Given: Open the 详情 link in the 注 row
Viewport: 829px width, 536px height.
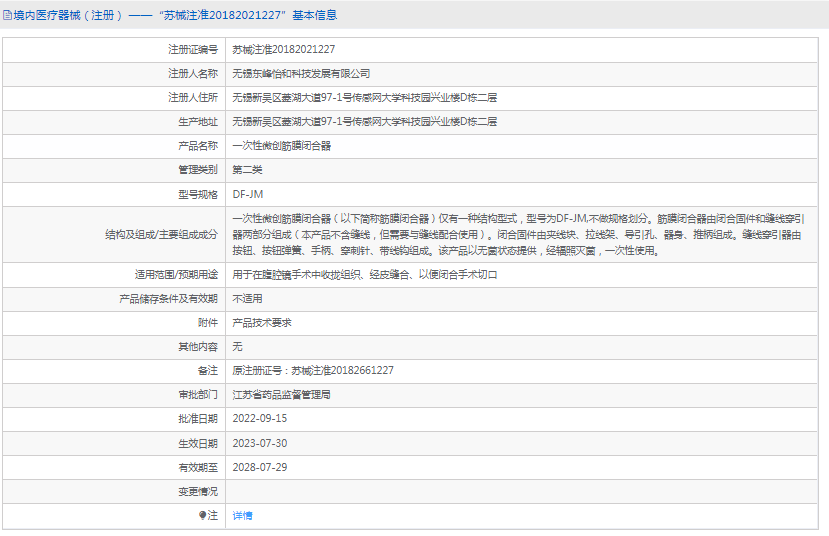Looking at the screenshot, I should (242, 515).
